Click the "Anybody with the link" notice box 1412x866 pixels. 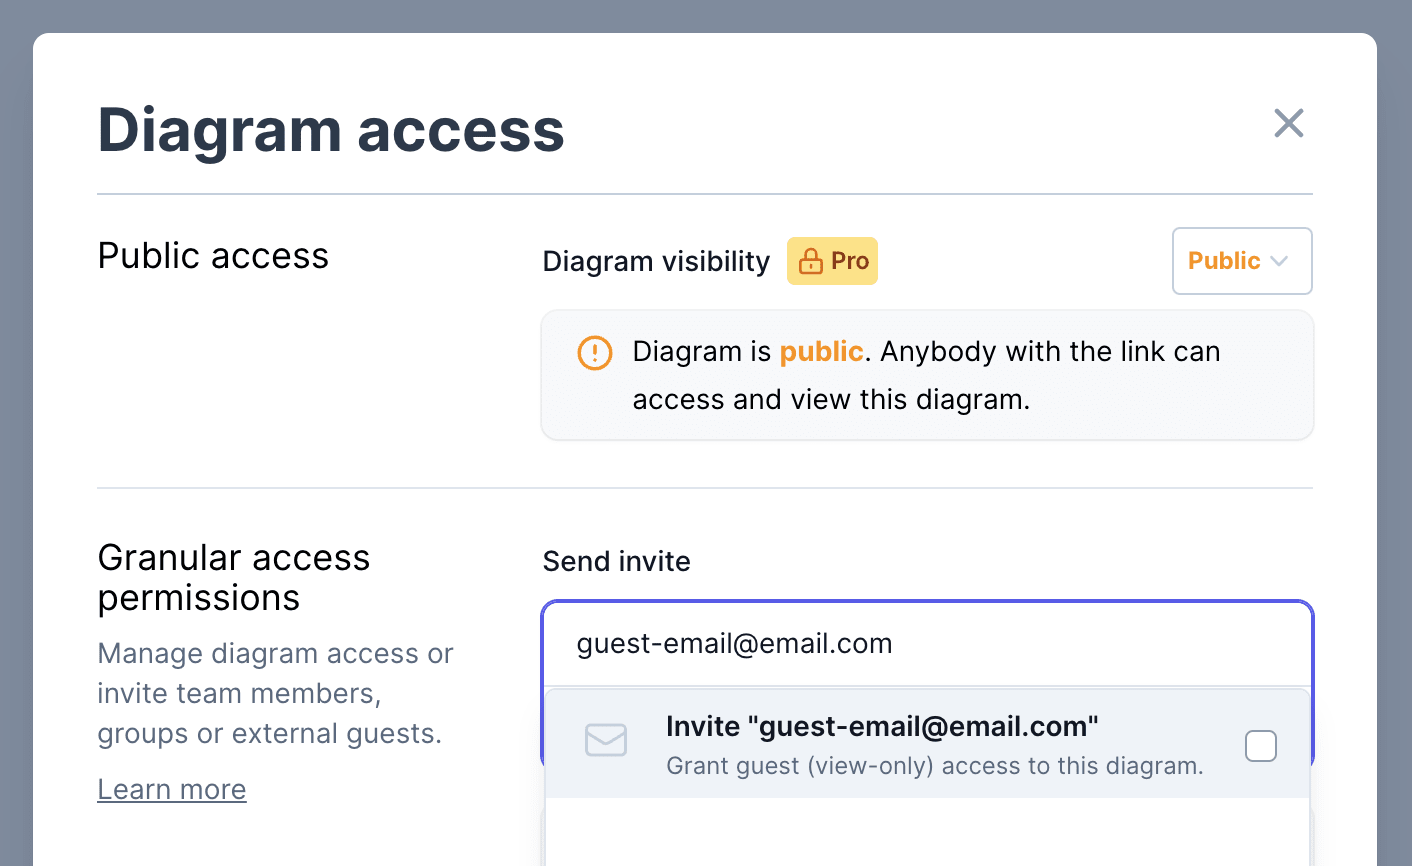coord(927,375)
